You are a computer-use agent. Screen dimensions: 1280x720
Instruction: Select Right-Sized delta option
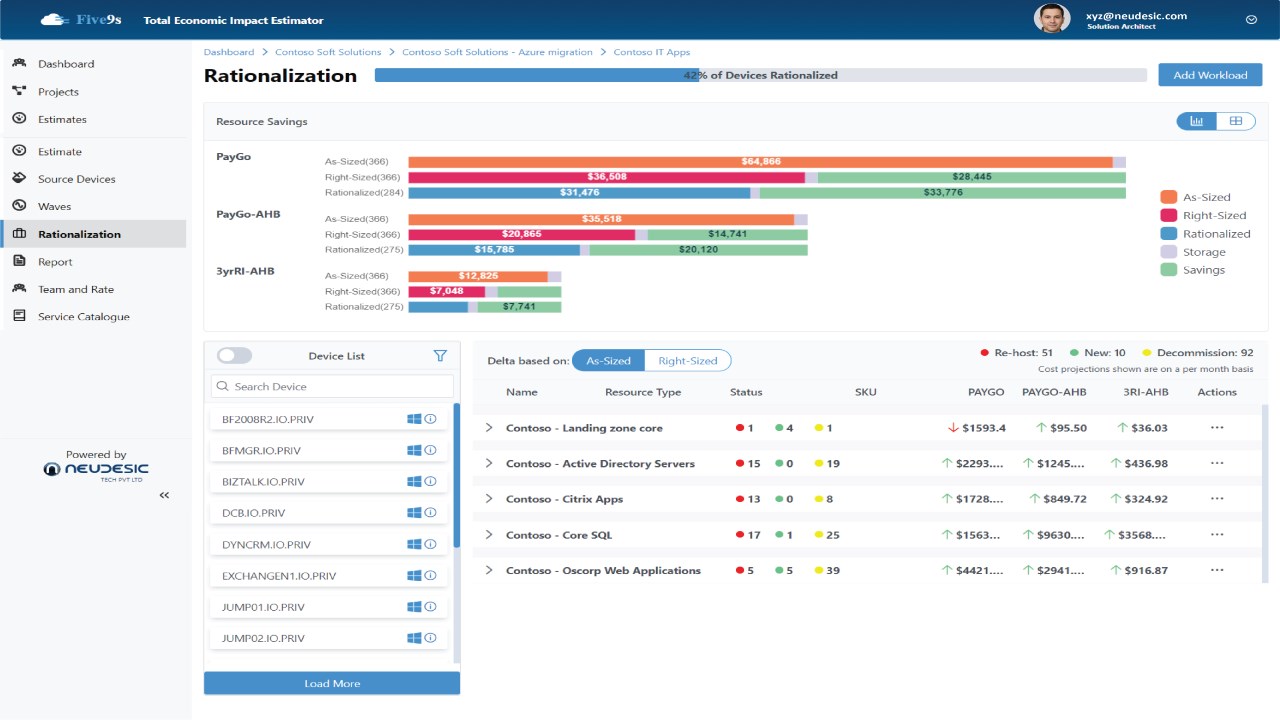(x=688, y=360)
